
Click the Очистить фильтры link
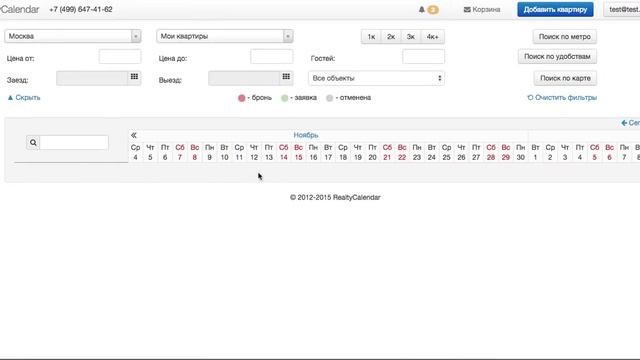tap(562, 98)
